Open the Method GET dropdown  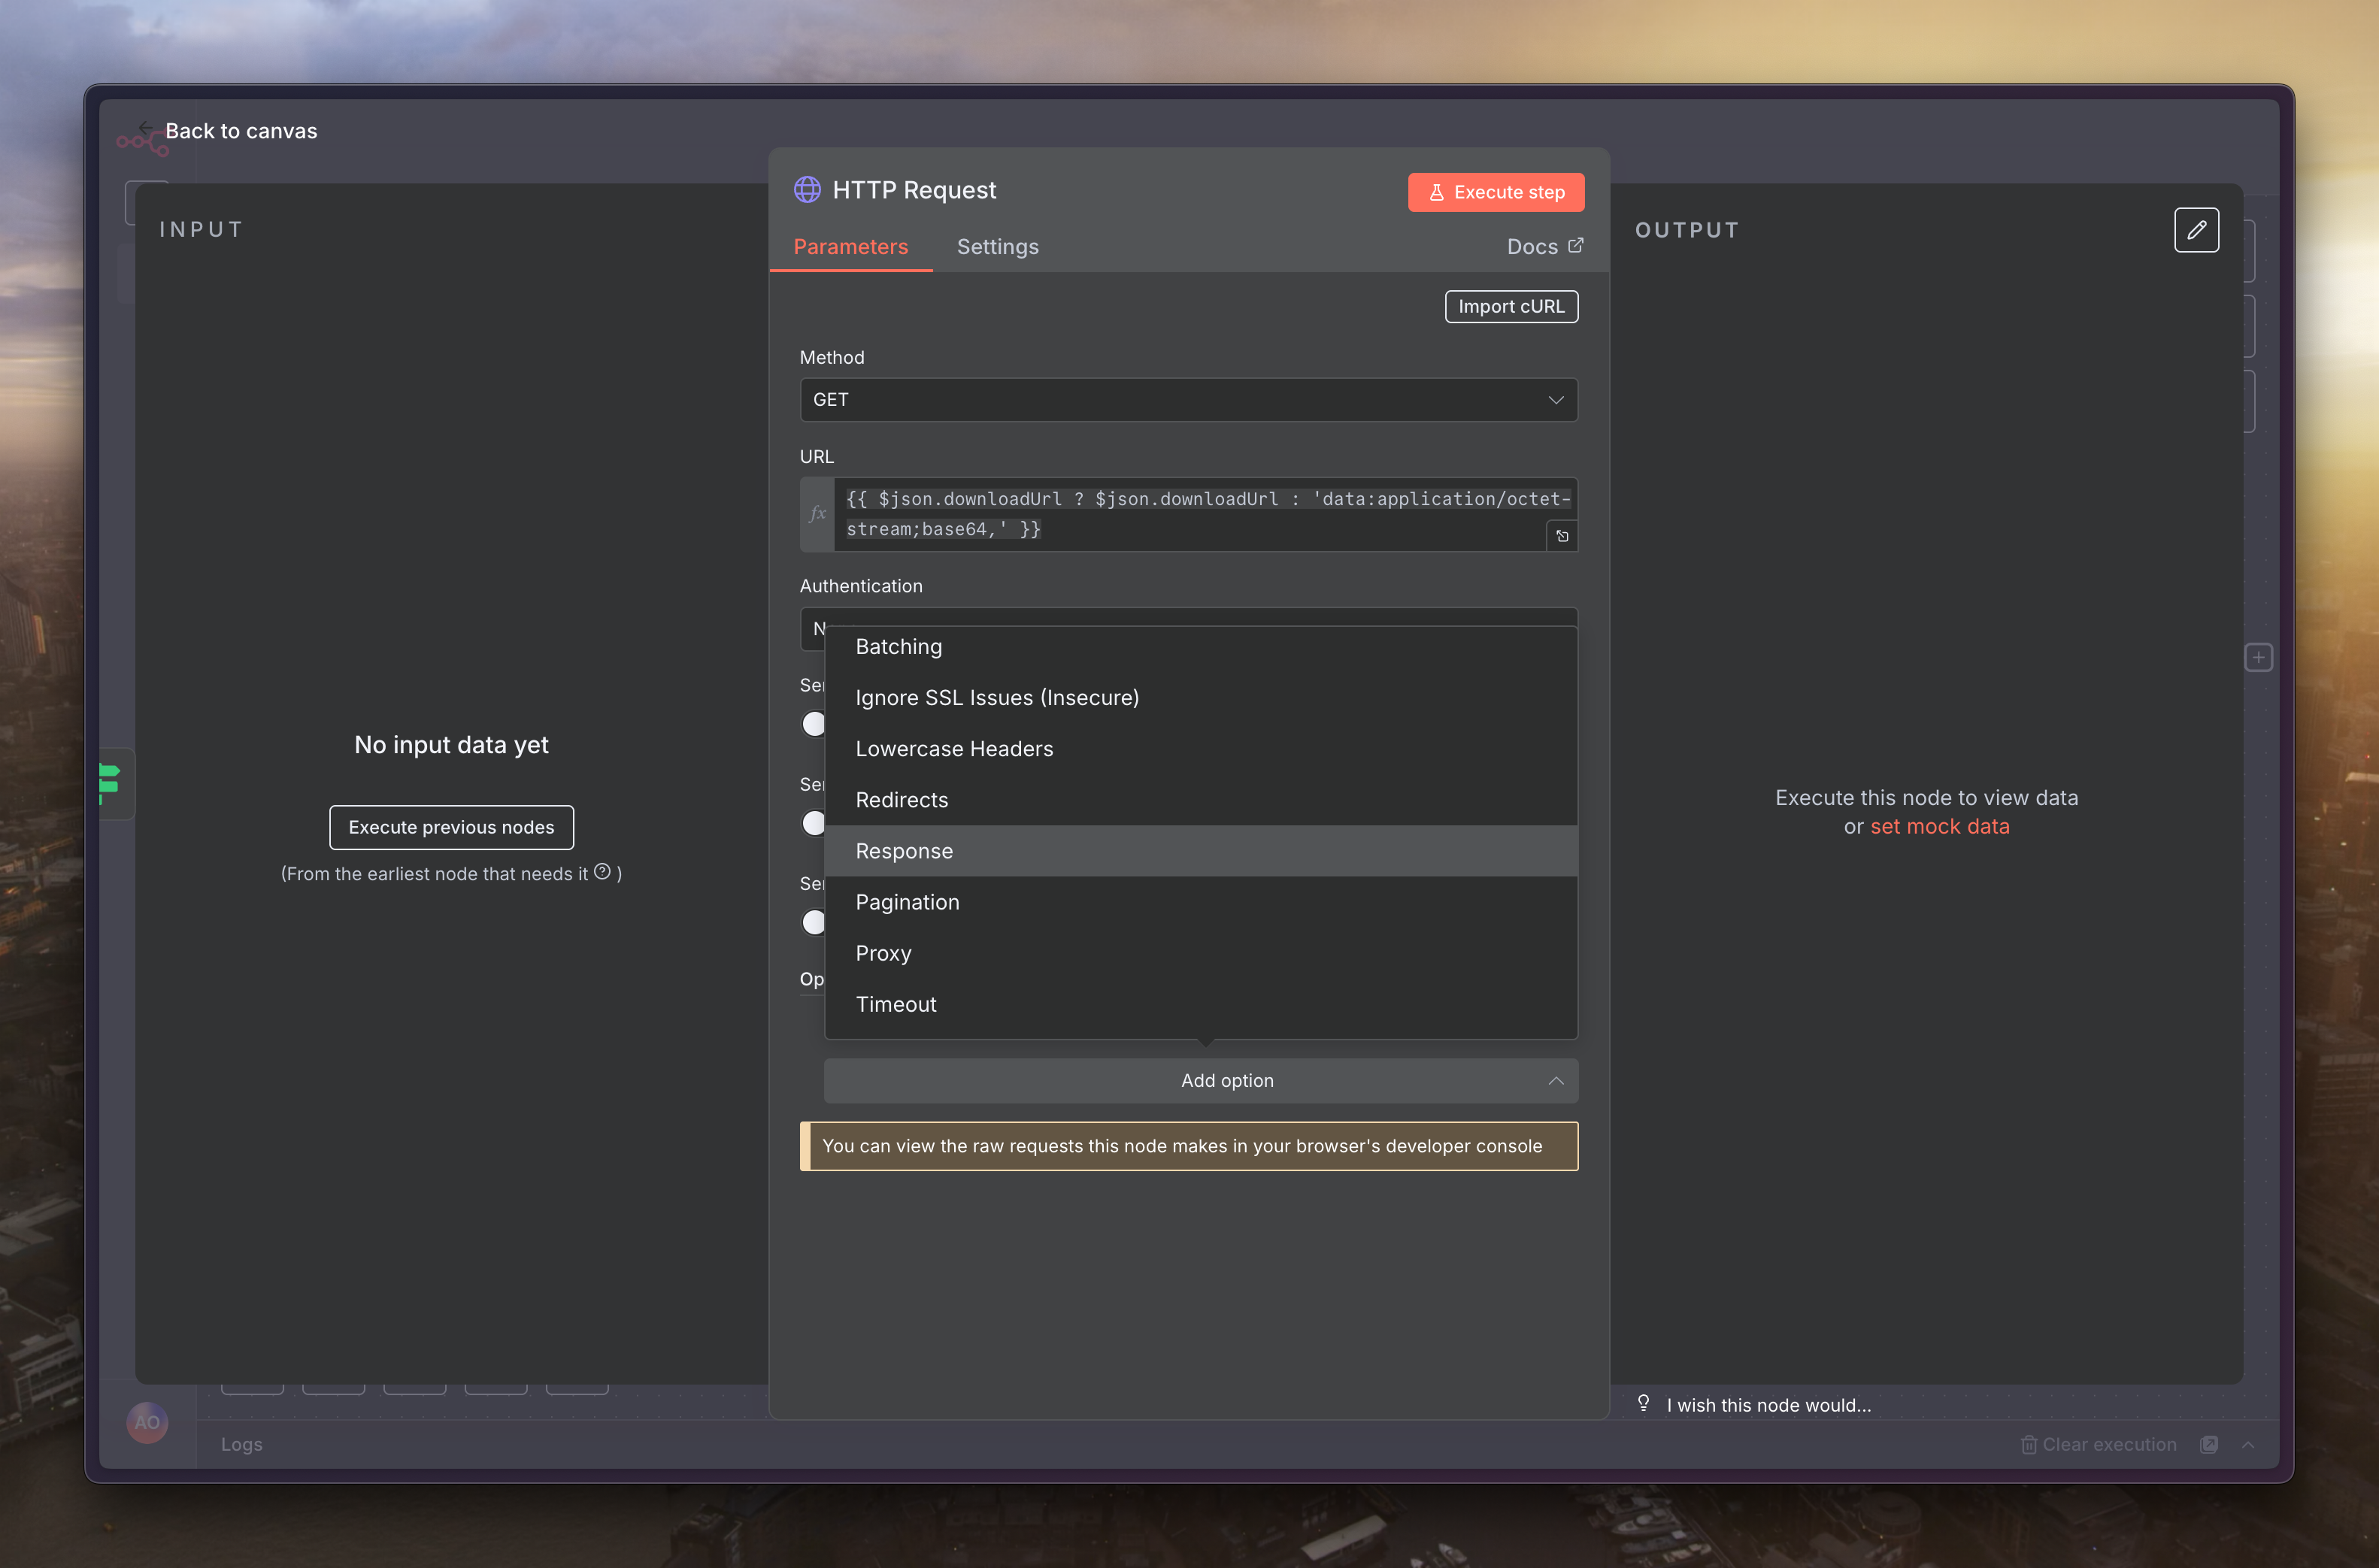pos(1188,400)
